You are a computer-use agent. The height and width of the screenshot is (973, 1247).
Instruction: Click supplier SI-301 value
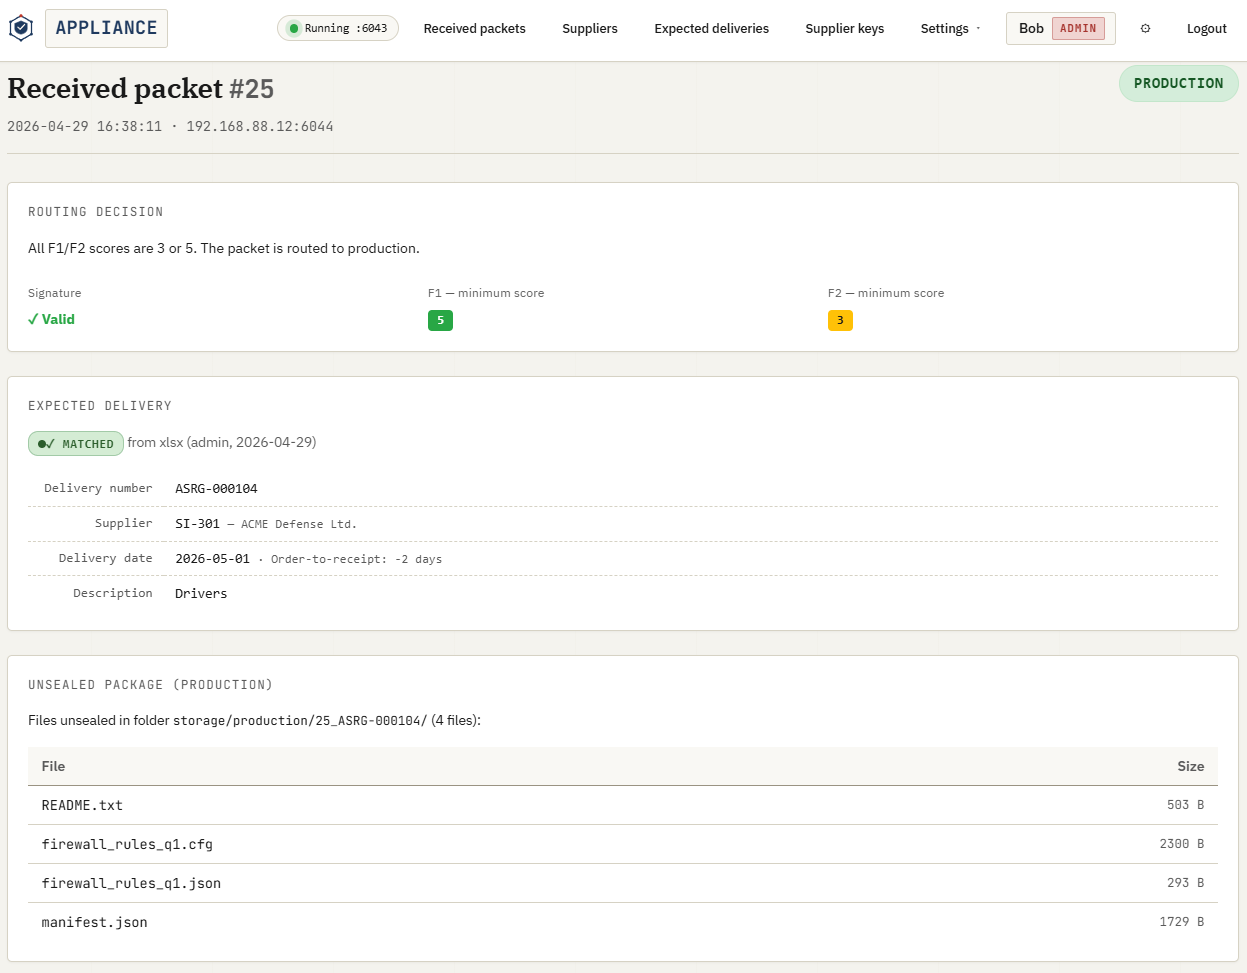pyautogui.click(x=197, y=523)
